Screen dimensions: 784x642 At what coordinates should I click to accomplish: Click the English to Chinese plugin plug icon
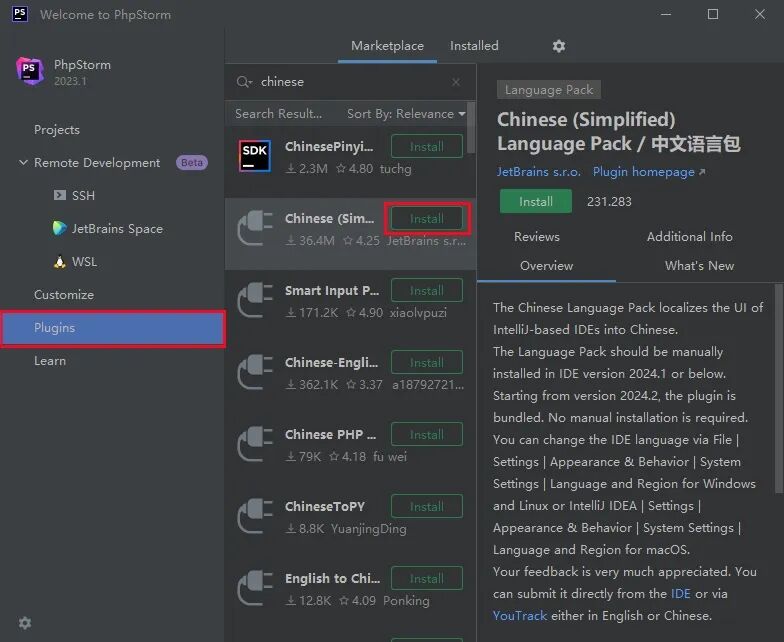pyautogui.click(x=255, y=588)
